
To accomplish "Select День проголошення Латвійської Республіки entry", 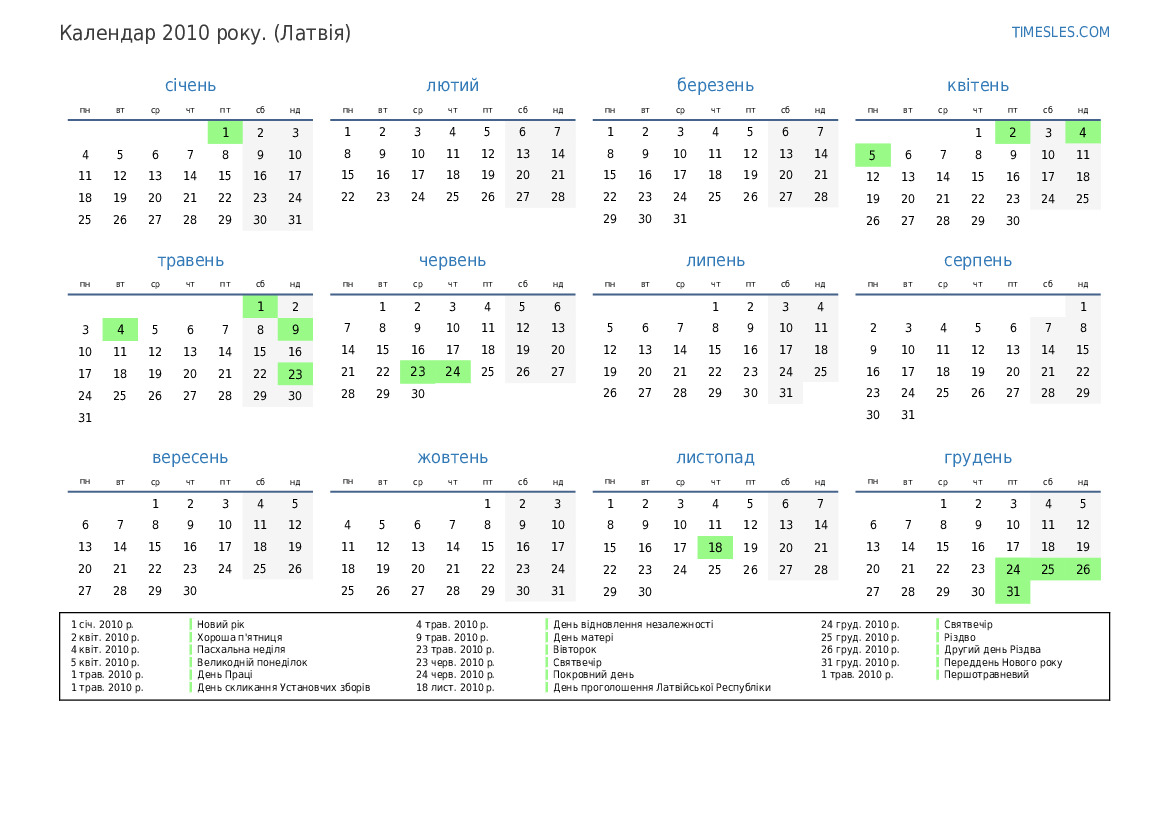I will [x=662, y=687].
